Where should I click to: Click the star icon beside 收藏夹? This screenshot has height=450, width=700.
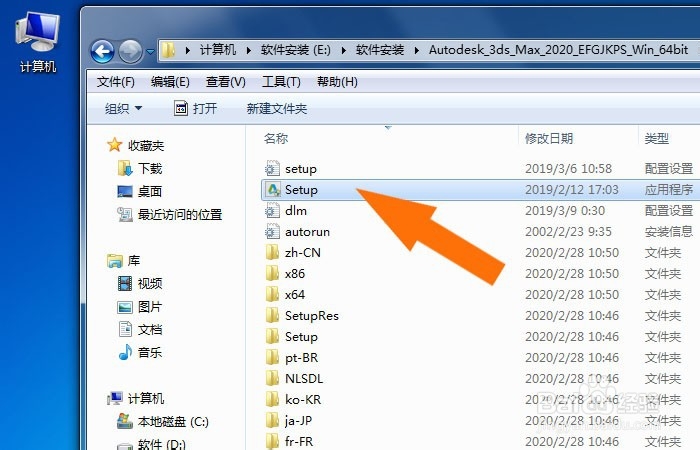click(x=115, y=145)
